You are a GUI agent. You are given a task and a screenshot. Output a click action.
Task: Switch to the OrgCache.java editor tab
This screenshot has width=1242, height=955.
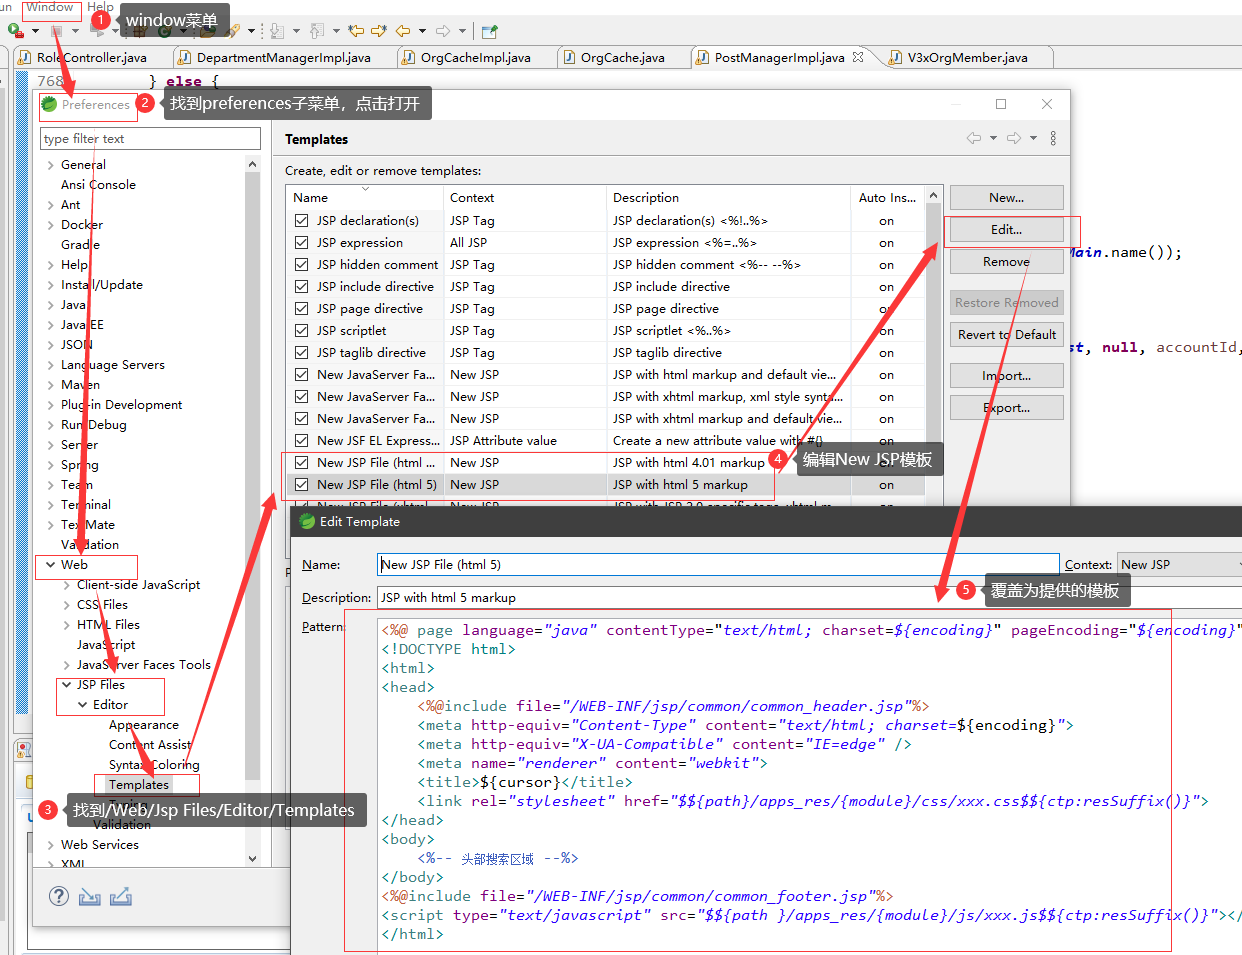coord(621,58)
